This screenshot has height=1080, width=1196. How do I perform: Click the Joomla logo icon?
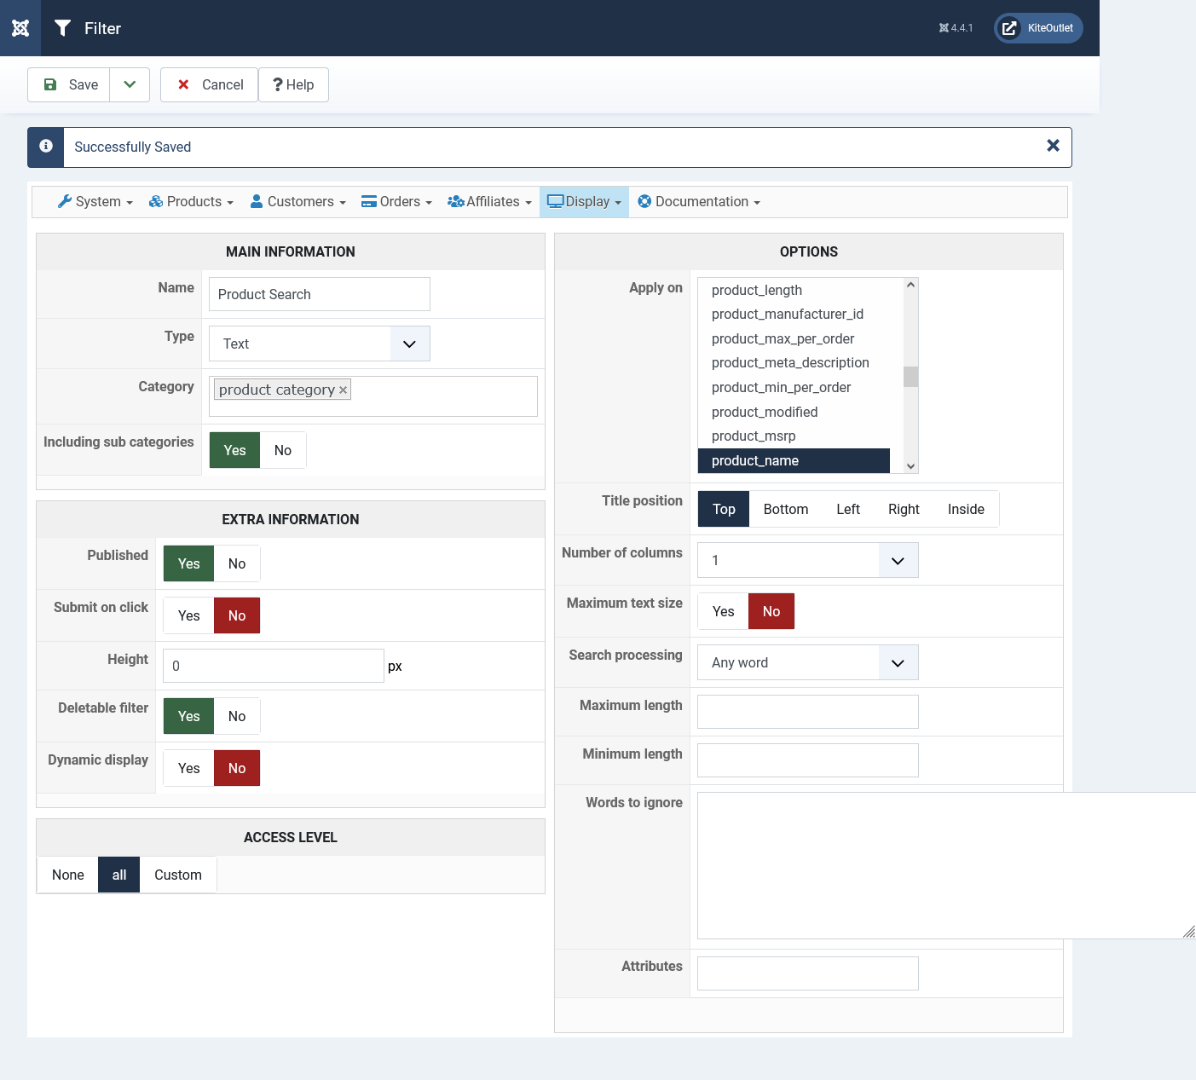pos(21,28)
